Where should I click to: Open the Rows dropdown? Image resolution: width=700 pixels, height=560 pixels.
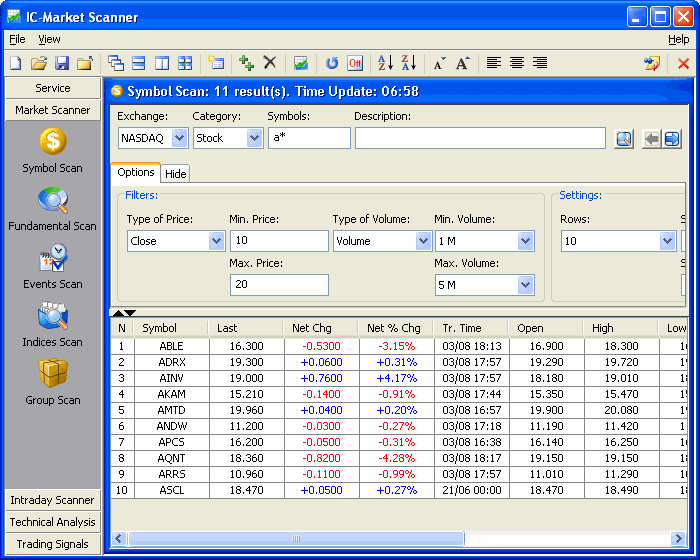(667, 241)
